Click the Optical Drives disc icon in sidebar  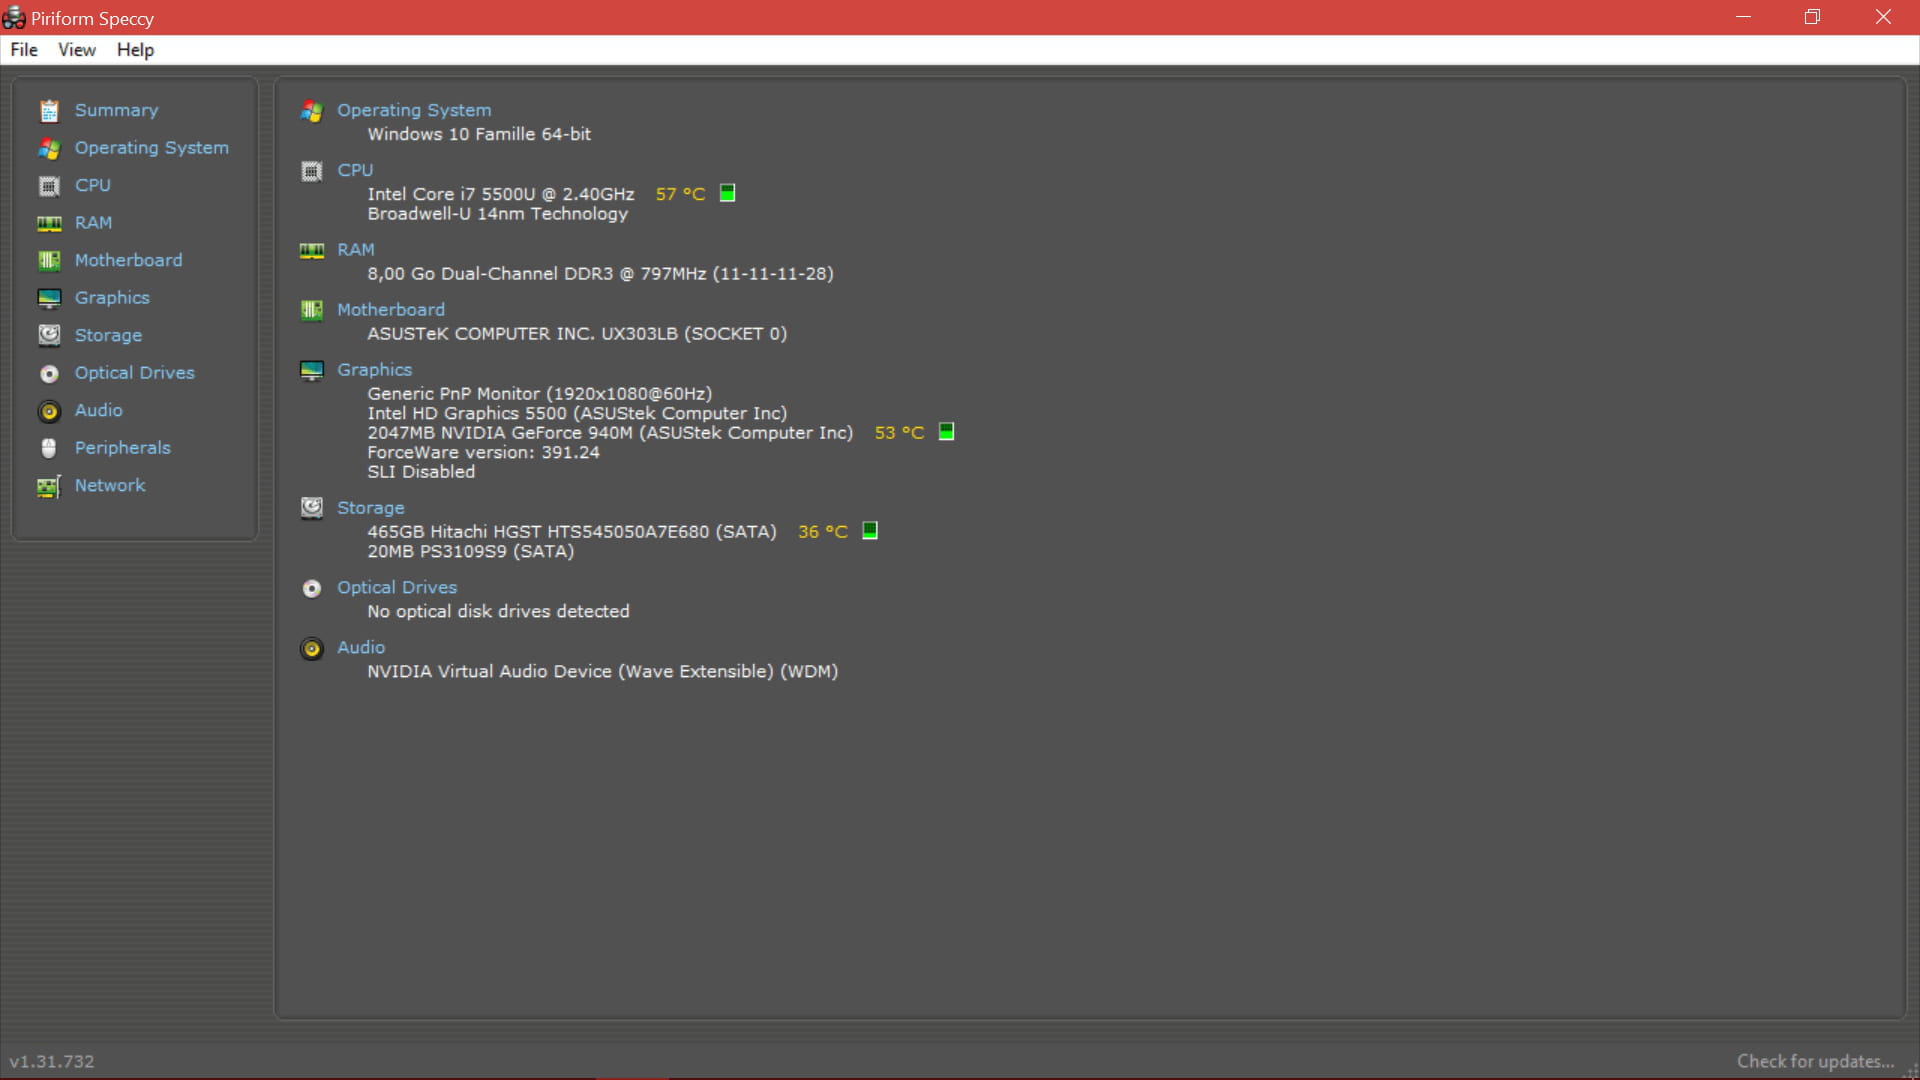pyautogui.click(x=49, y=373)
